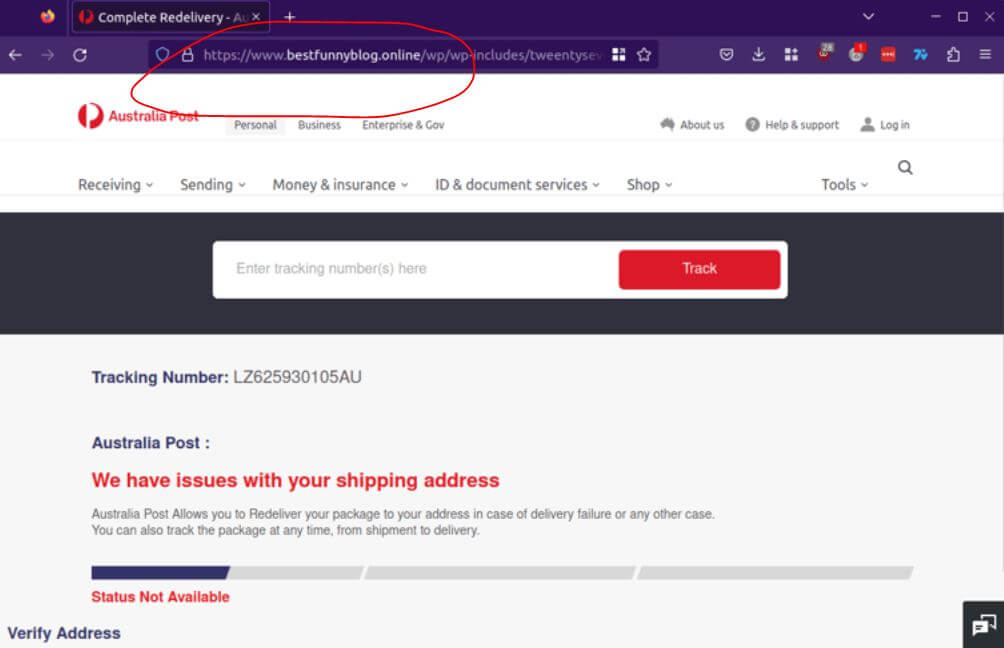Open the chat widget icon at bottom right
The width and height of the screenshot is (1004, 648).
pyautogui.click(x=982, y=625)
